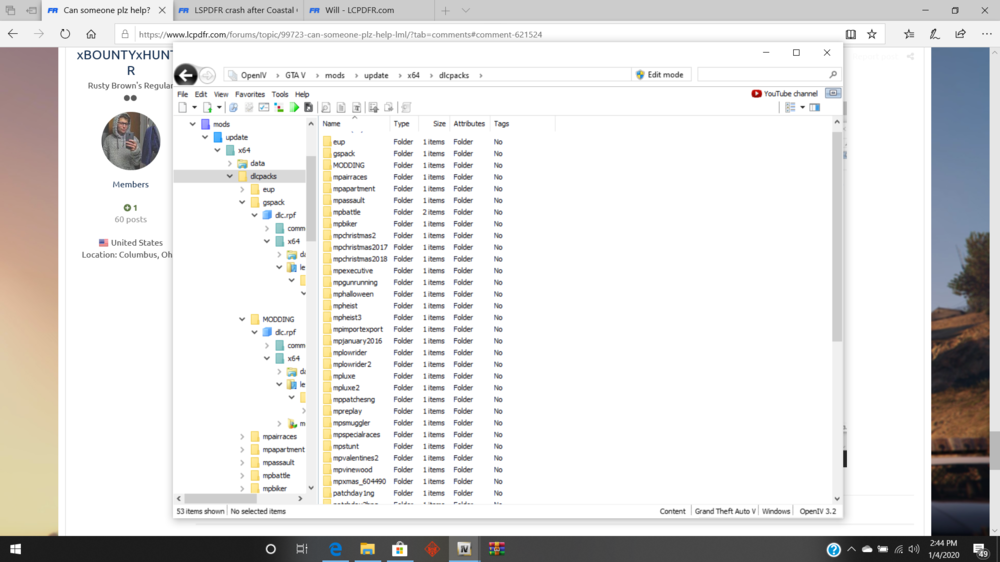This screenshot has width=1000, height=562.
Task: Open File Explorer from the taskbar
Action: [x=367, y=549]
